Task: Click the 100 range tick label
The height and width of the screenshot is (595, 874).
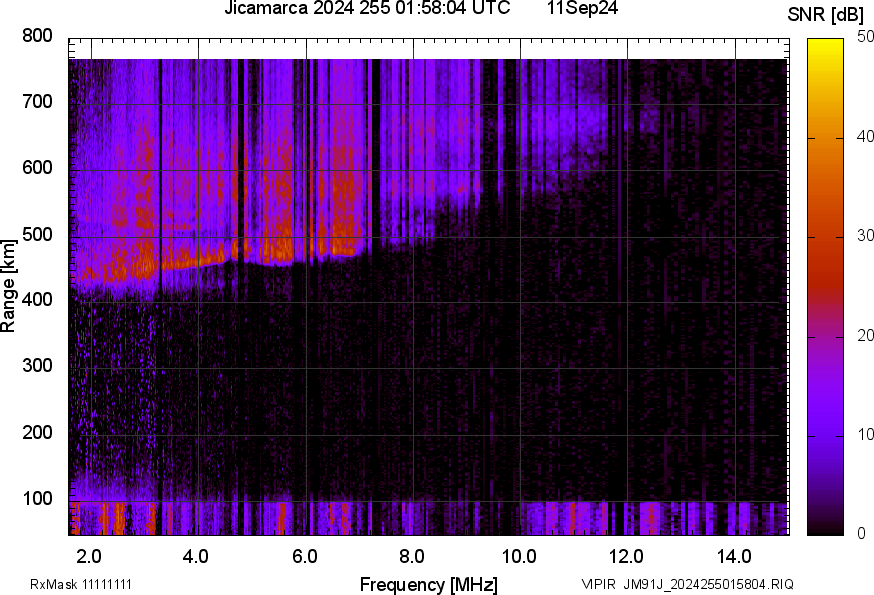Action: 37,499
